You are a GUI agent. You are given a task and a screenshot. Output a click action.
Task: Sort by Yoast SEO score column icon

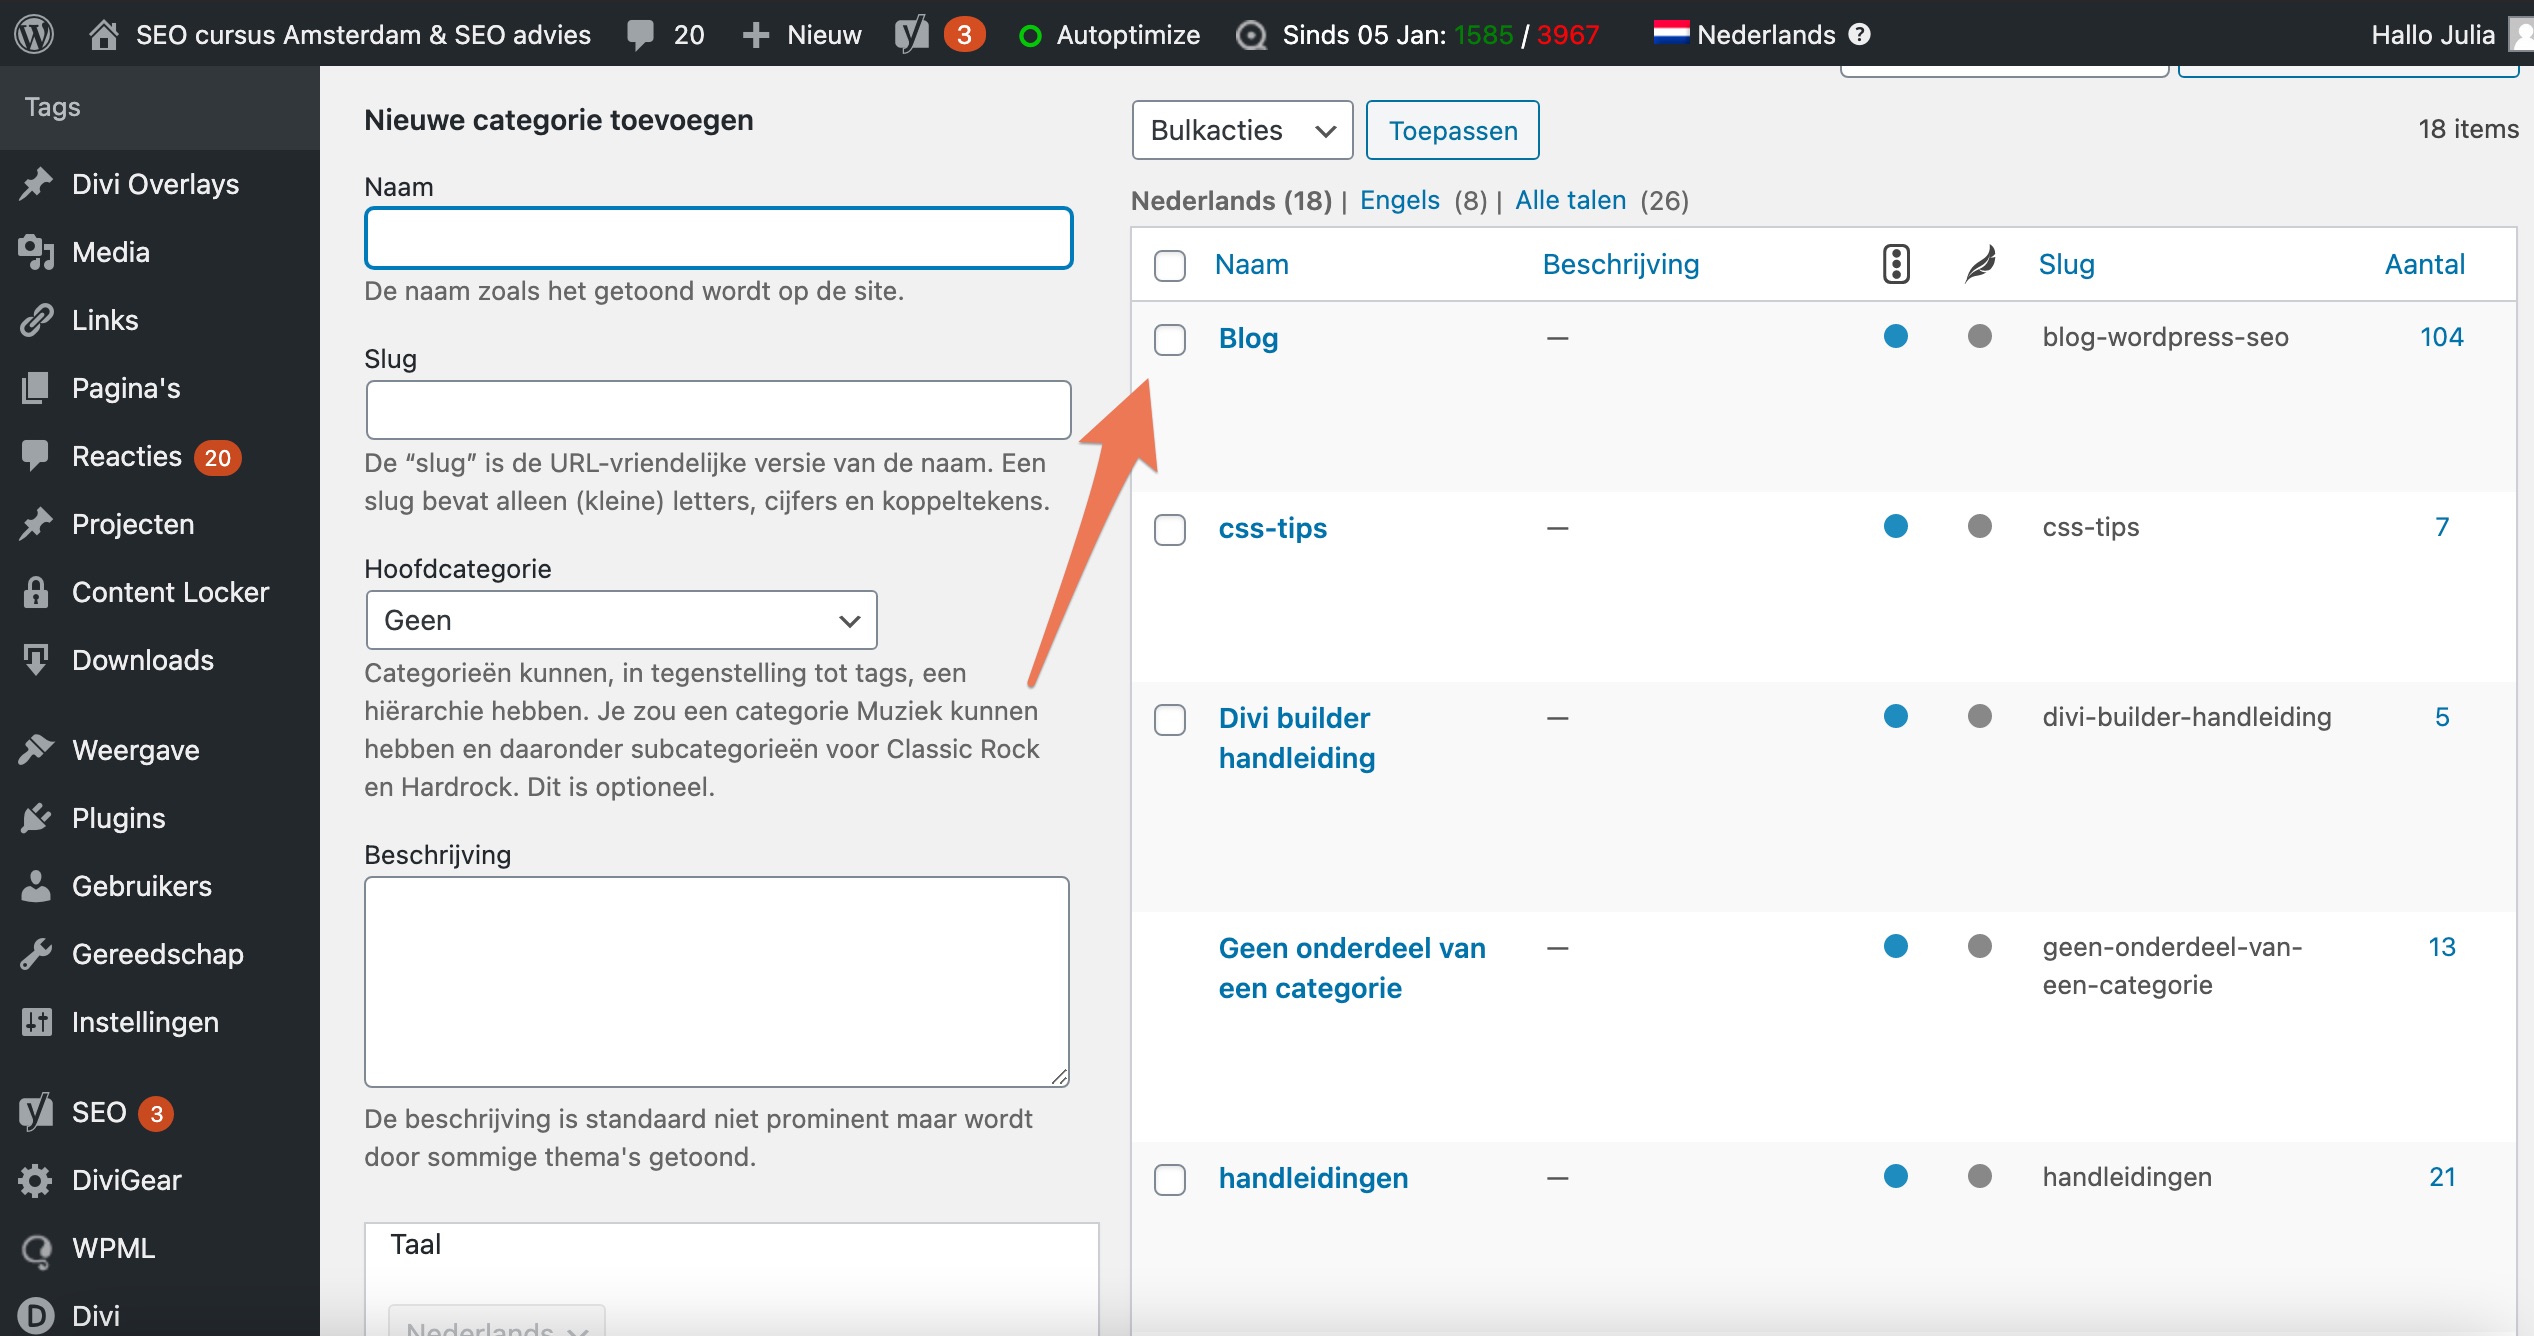(x=1896, y=264)
